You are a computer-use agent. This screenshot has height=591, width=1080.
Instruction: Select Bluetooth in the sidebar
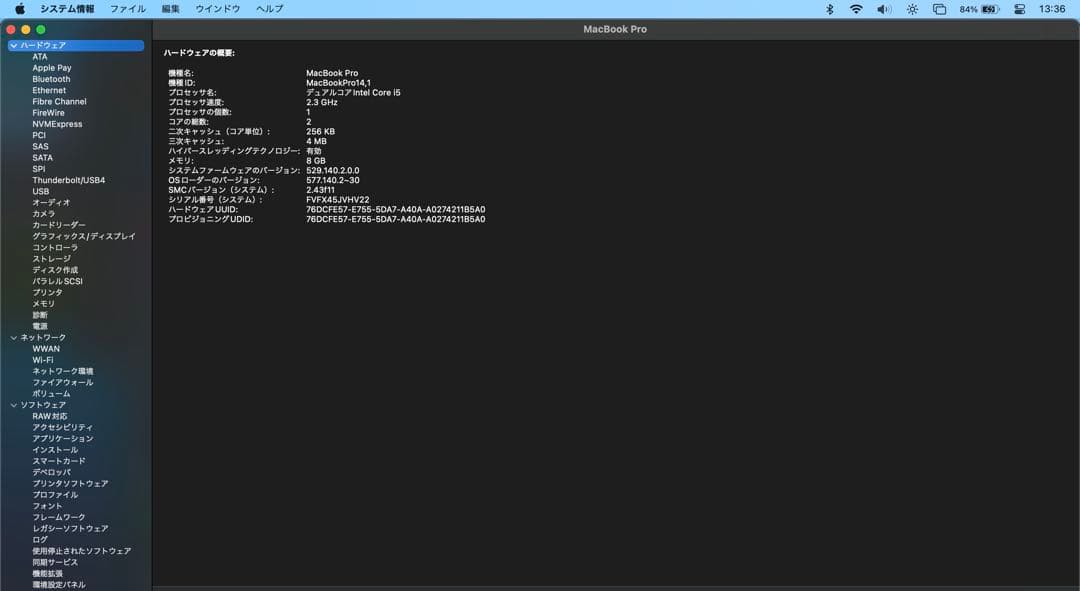(51, 79)
